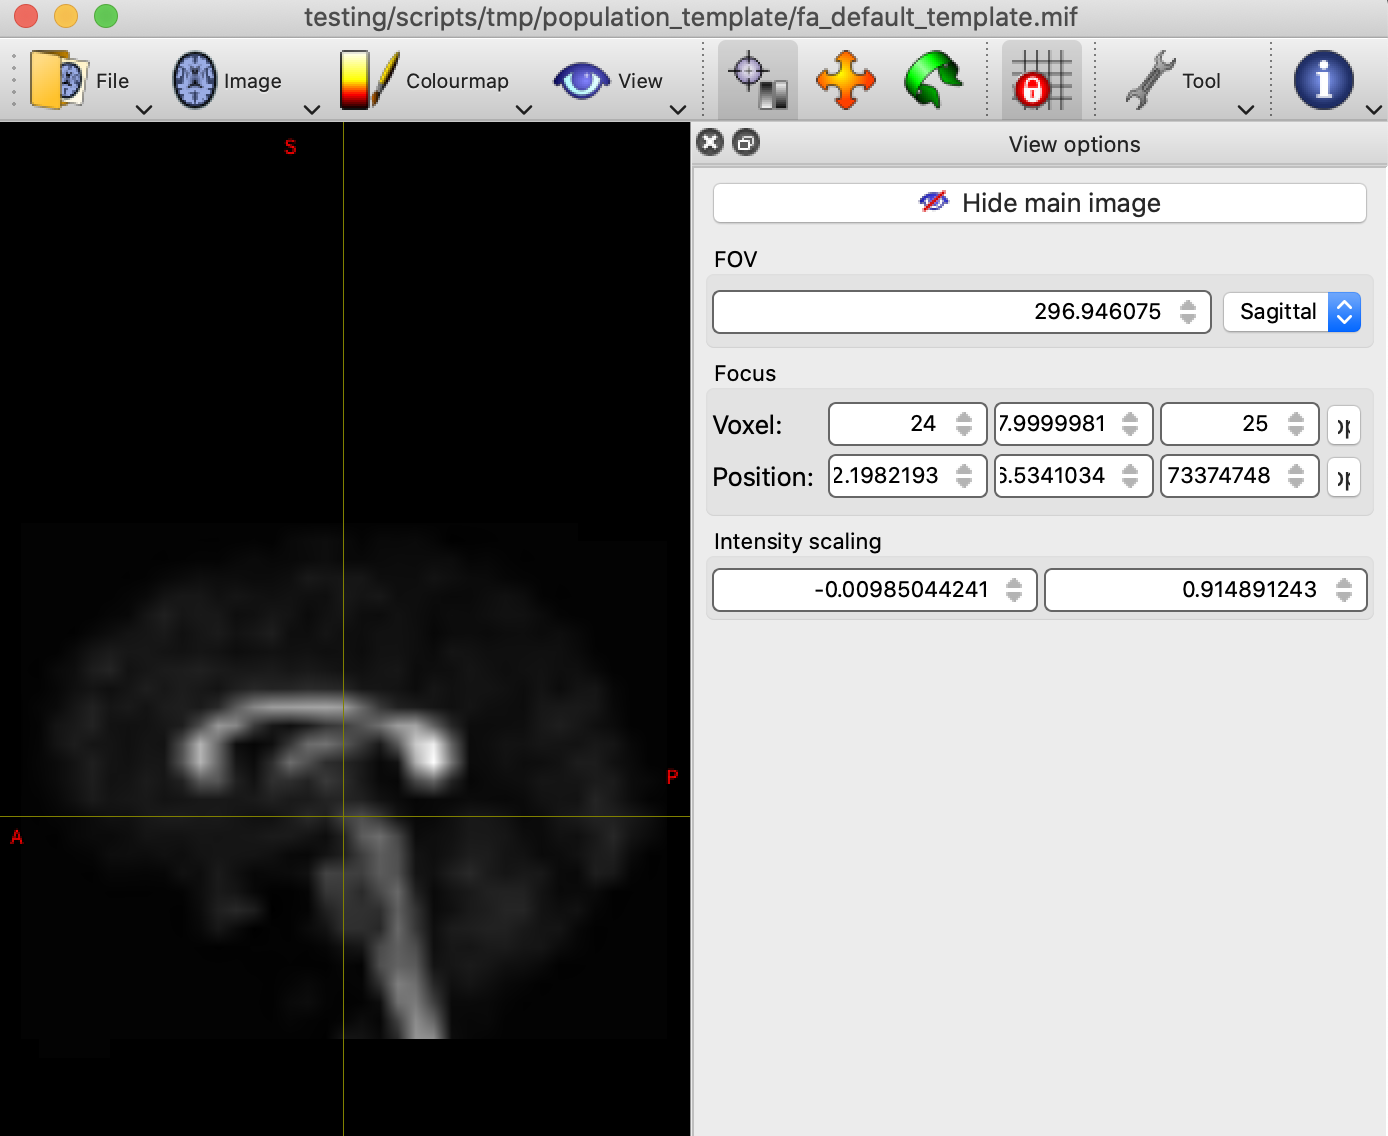Click the position copy button
Image resolution: width=1388 pixels, height=1136 pixels.
coord(1344,478)
